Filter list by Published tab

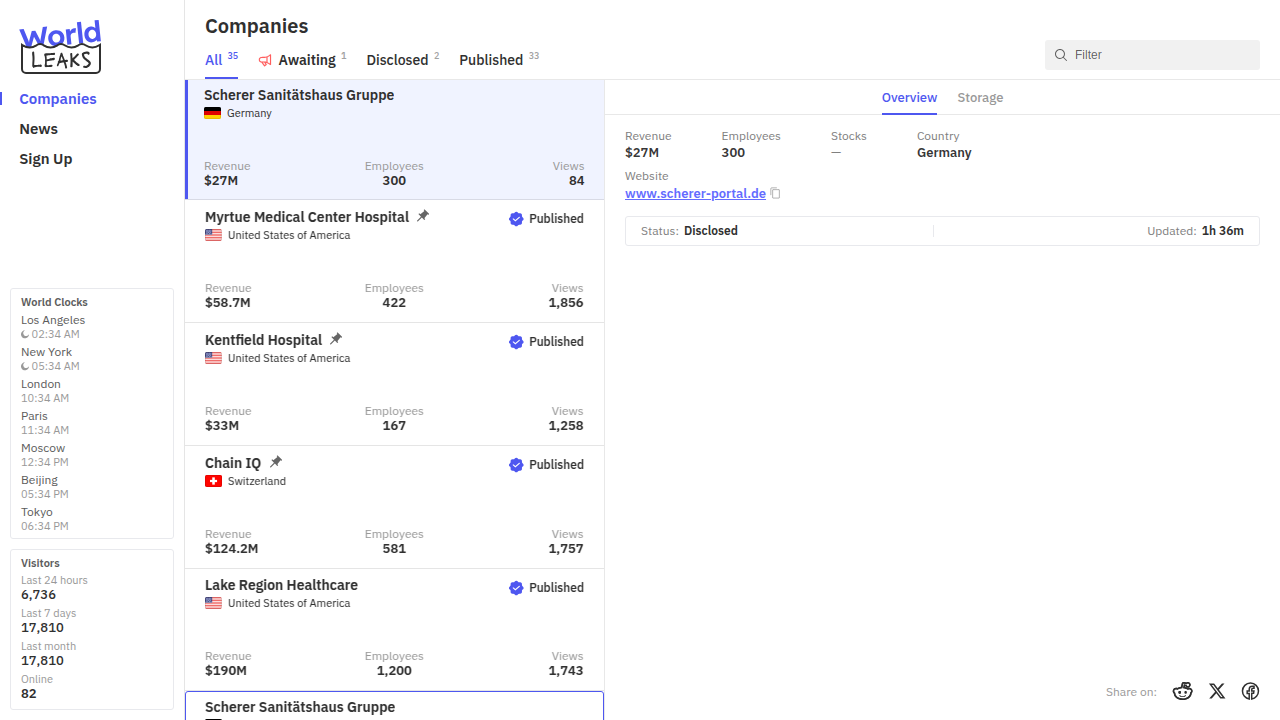tap(491, 60)
